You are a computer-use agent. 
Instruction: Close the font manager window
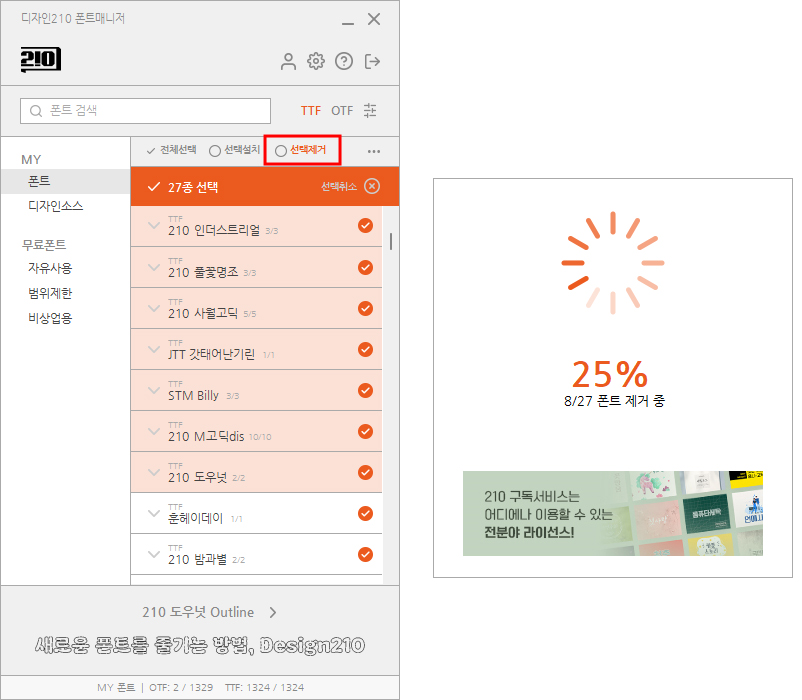pyautogui.click(x=374, y=19)
